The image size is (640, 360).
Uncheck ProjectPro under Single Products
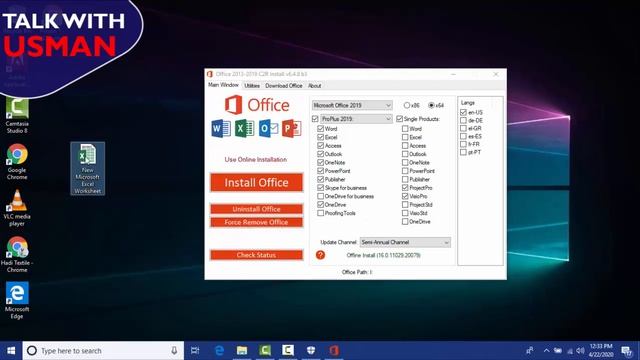[x=405, y=188]
